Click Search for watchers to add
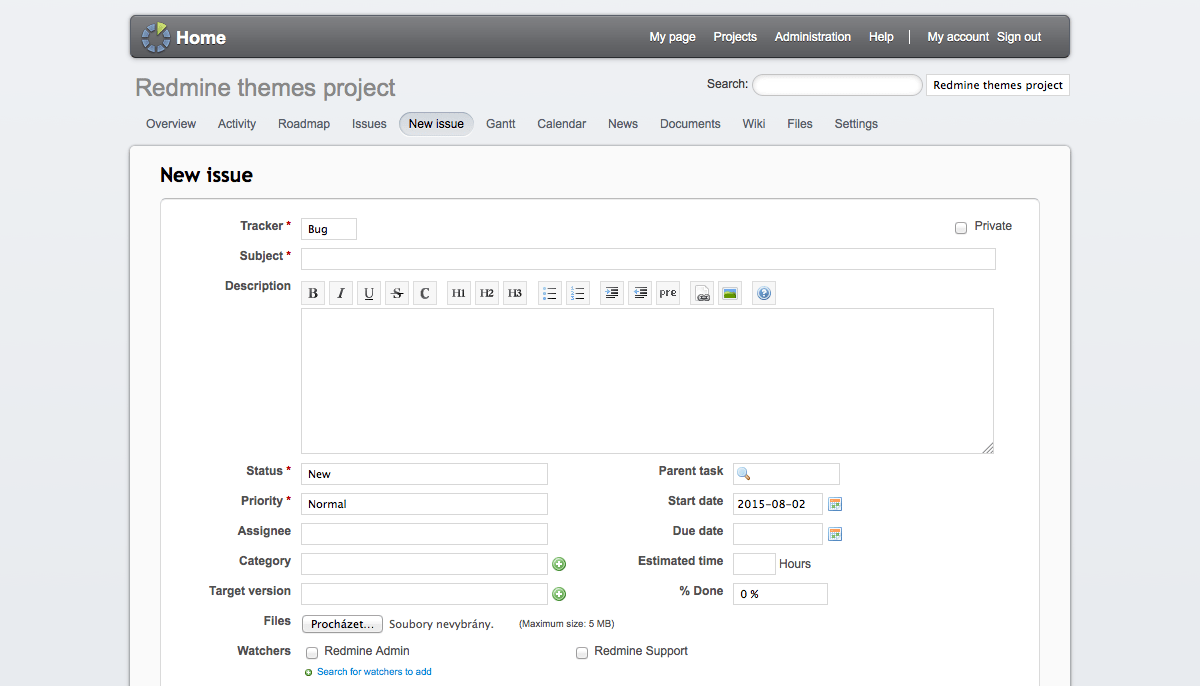The height and width of the screenshot is (686, 1200). pyautogui.click(x=374, y=672)
